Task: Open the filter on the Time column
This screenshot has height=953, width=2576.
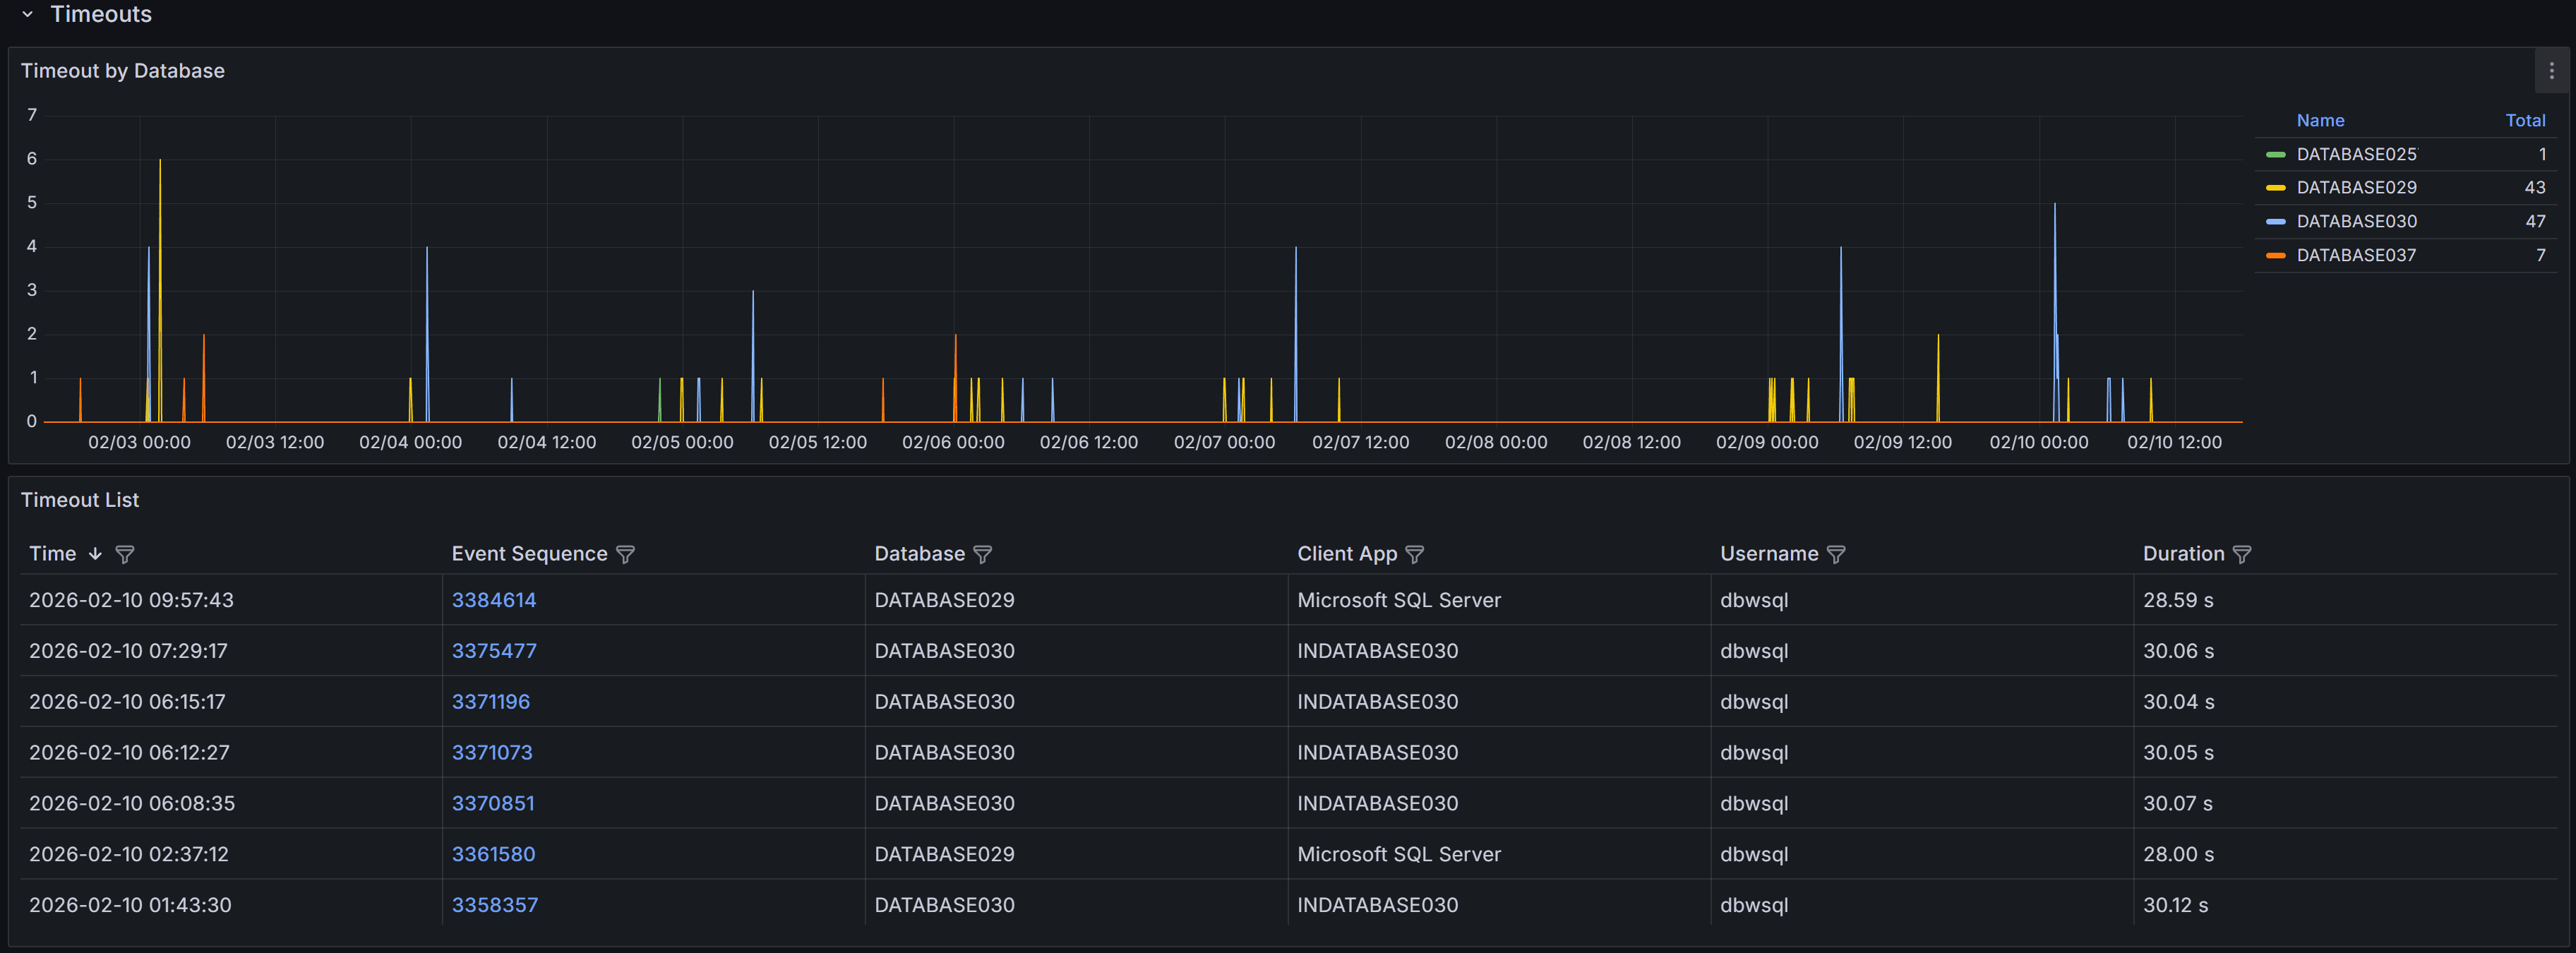Action: coord(126,554)
